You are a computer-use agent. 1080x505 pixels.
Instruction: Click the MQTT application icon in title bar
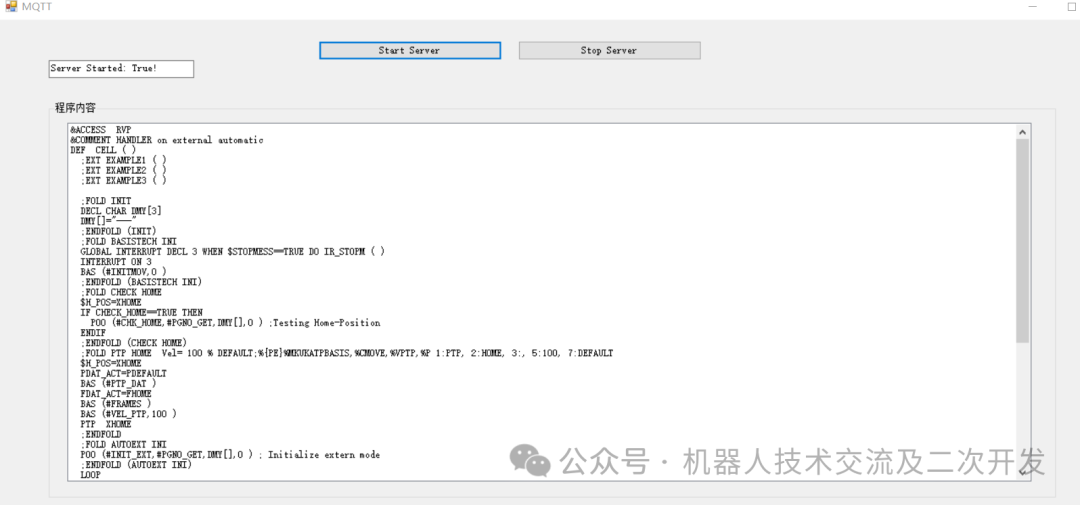pyautogui.click(x=11, y=6)
